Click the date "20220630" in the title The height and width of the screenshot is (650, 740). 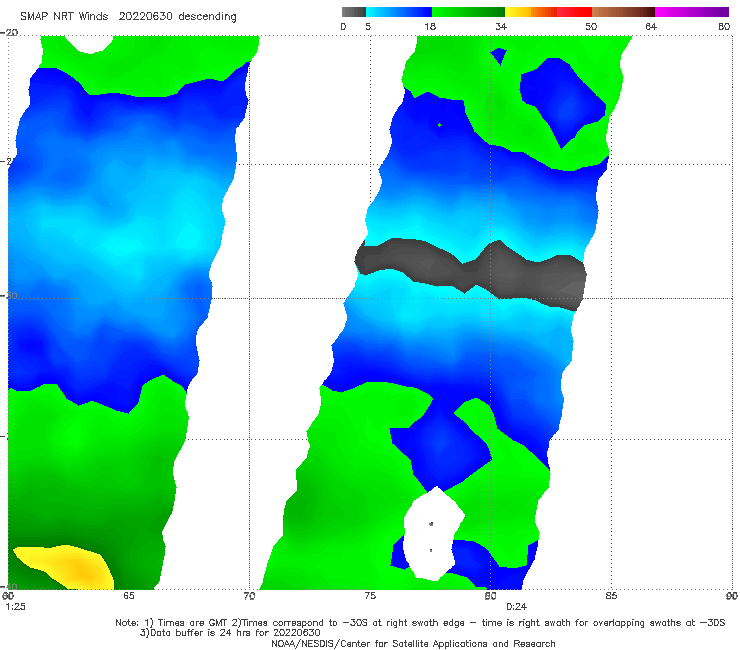tap(145, 16)
